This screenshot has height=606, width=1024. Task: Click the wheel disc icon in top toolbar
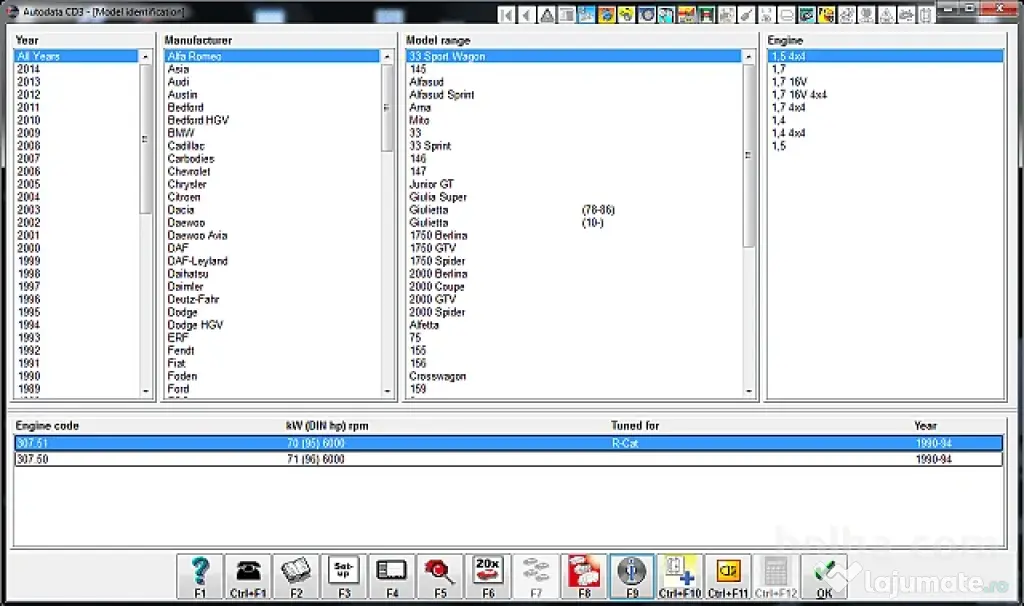click(647, 14)
